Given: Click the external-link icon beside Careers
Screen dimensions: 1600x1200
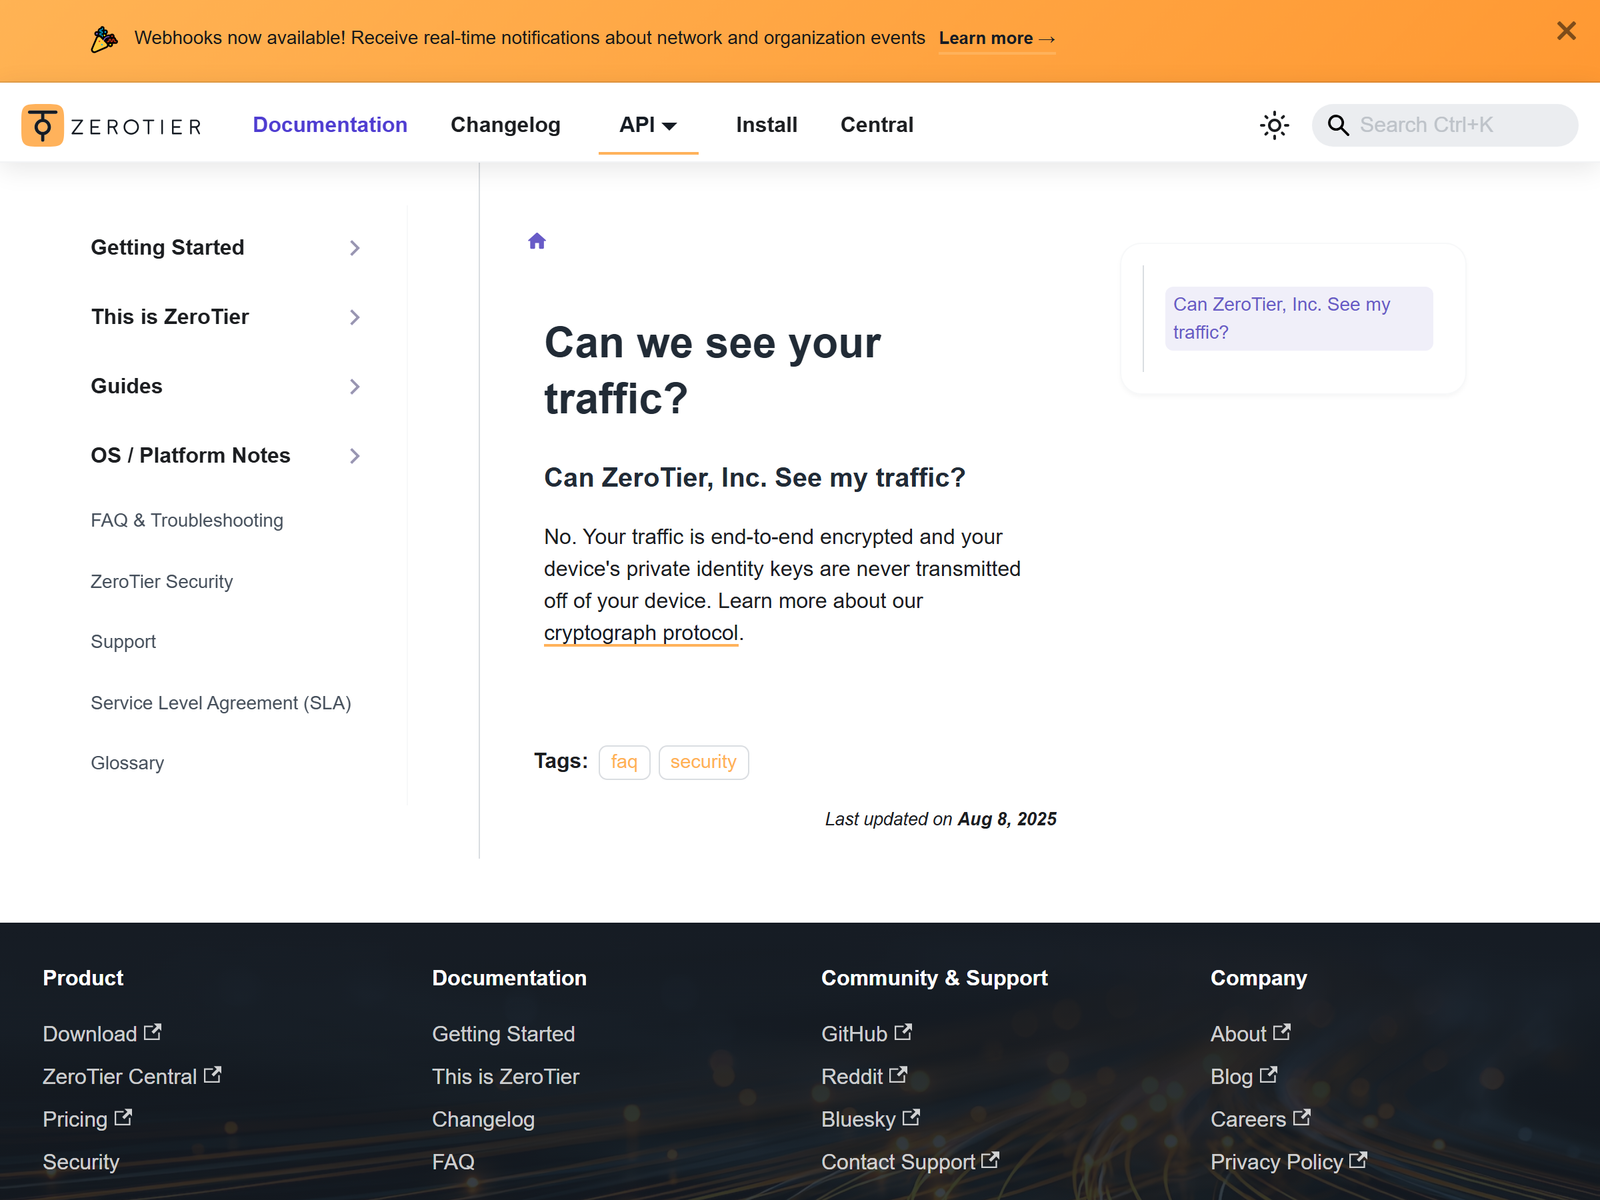Looking at the screenshot, I should click(1302, 1118).
